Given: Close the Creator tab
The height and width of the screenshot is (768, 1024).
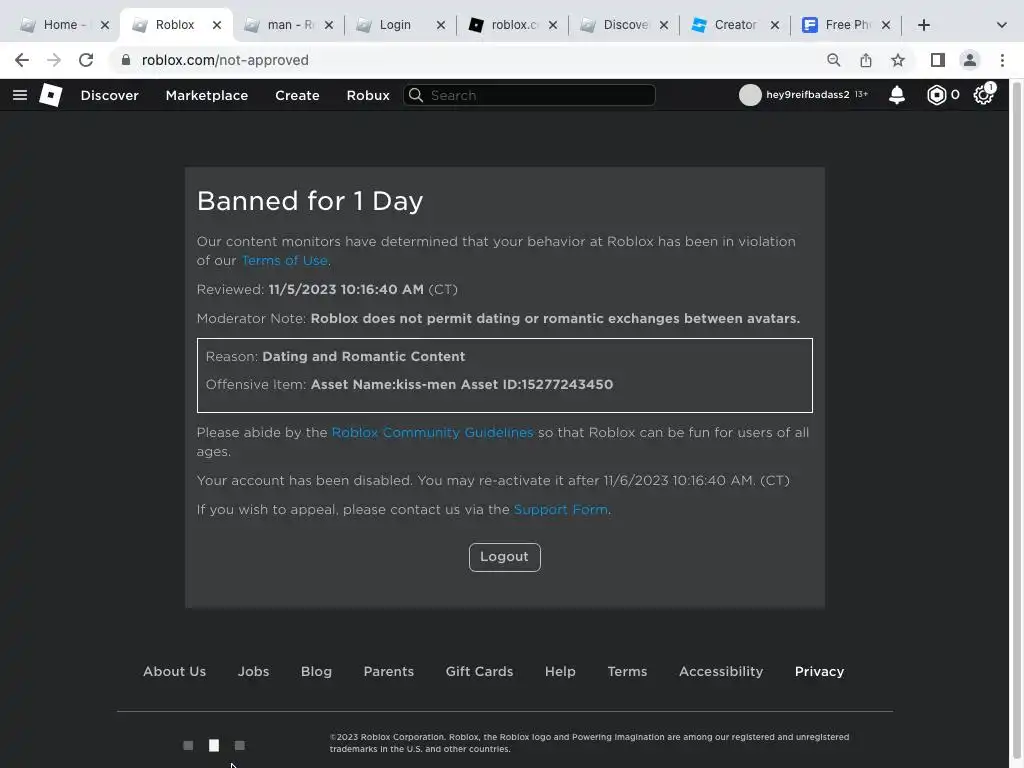Looking at the screenshot, I should point(775,25).
